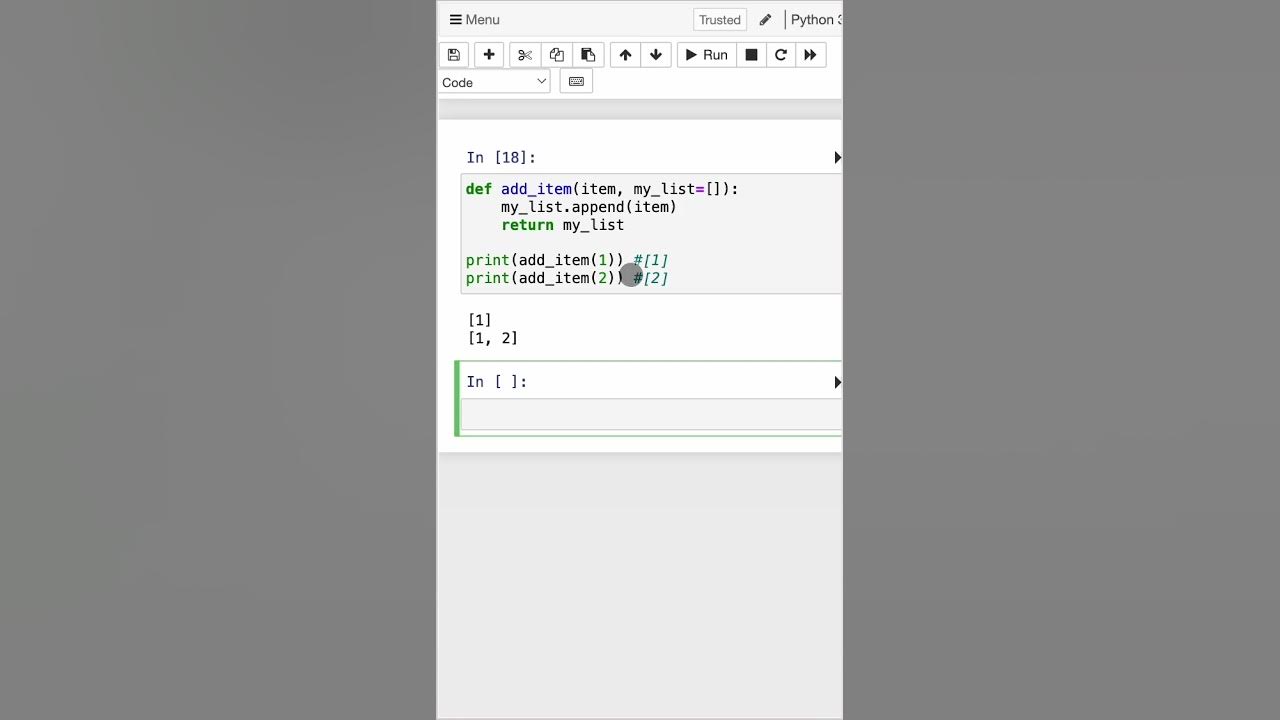This screenshot has height=720, width=1280.
Task: Restart kernel and run all cells
Action: click(x=810, y=54)
